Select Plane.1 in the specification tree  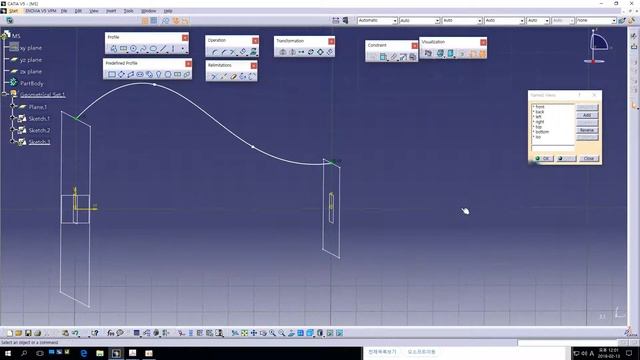[x=38, y=107]
